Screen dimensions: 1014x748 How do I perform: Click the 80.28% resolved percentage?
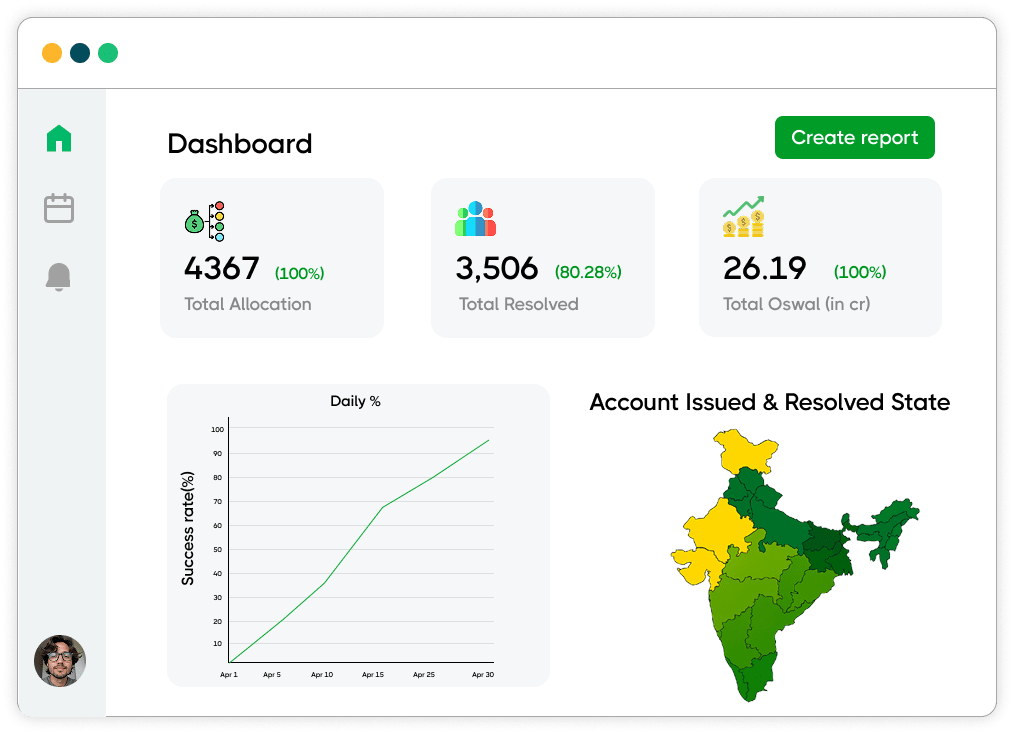588,272
